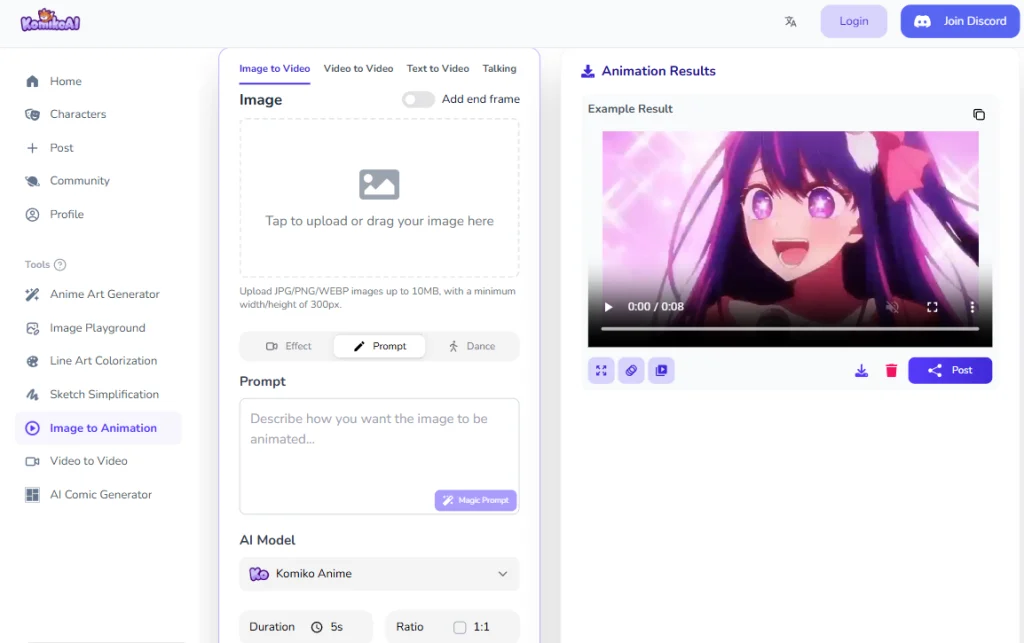Screen dimensions: 1024x643
Task: Click the copy icon above the example video
Action: 978,114
